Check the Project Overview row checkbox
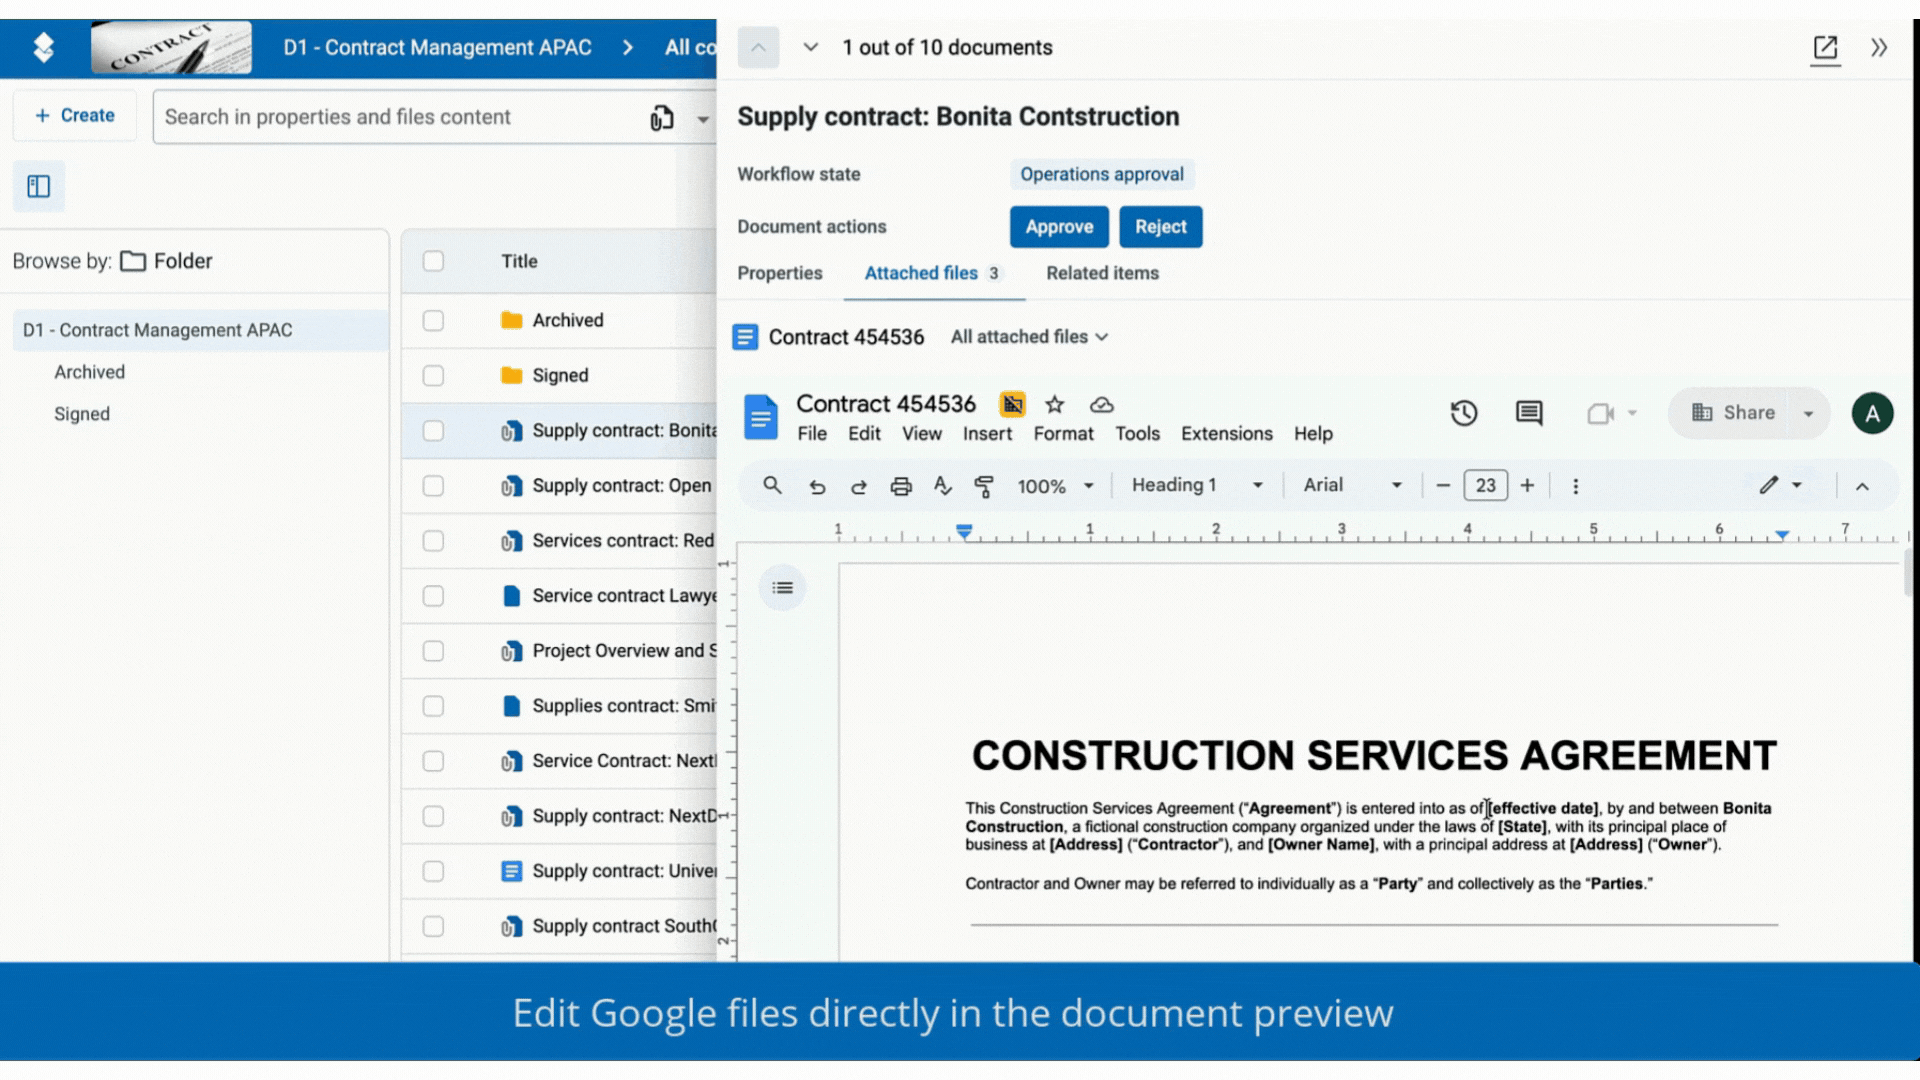The width and height of the screenshot is (1920, 1080). (x=433, y=651)
